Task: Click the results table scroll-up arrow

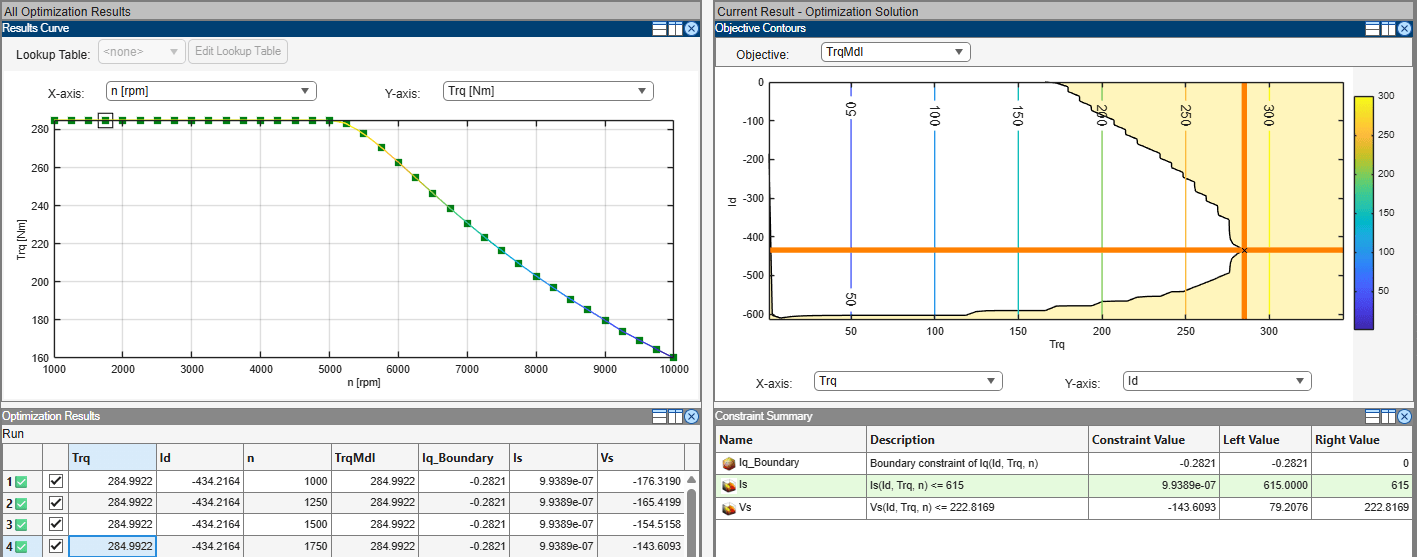Action: tap(691, 480)
